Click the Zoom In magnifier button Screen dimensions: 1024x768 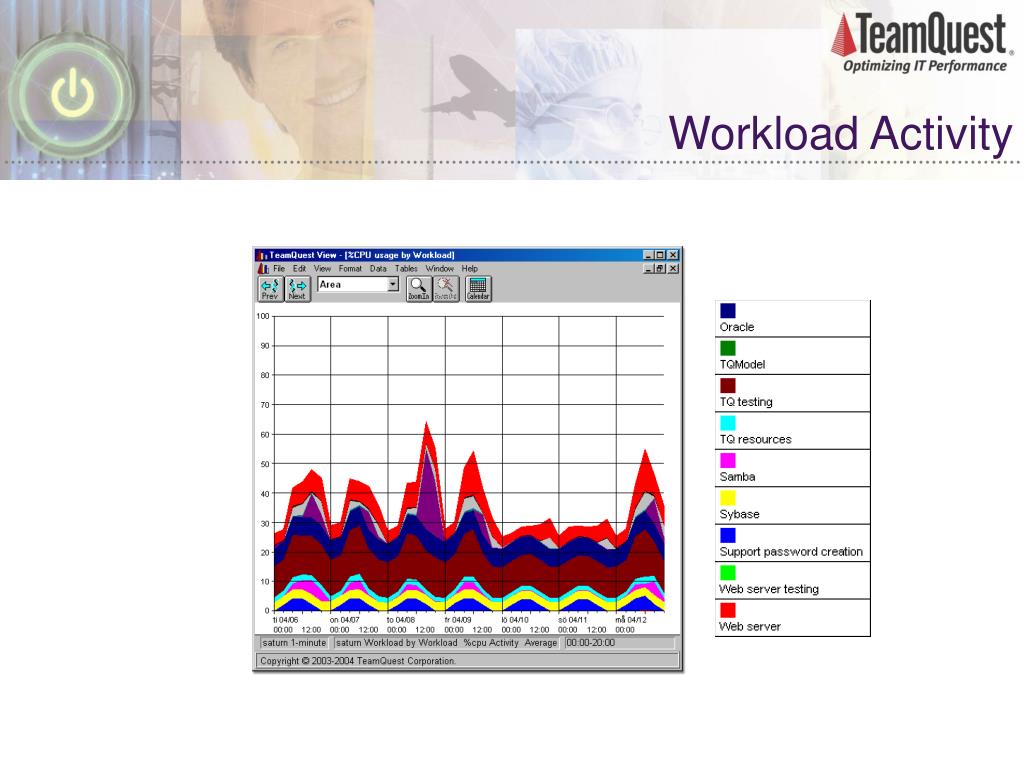(x=419, y=289)
